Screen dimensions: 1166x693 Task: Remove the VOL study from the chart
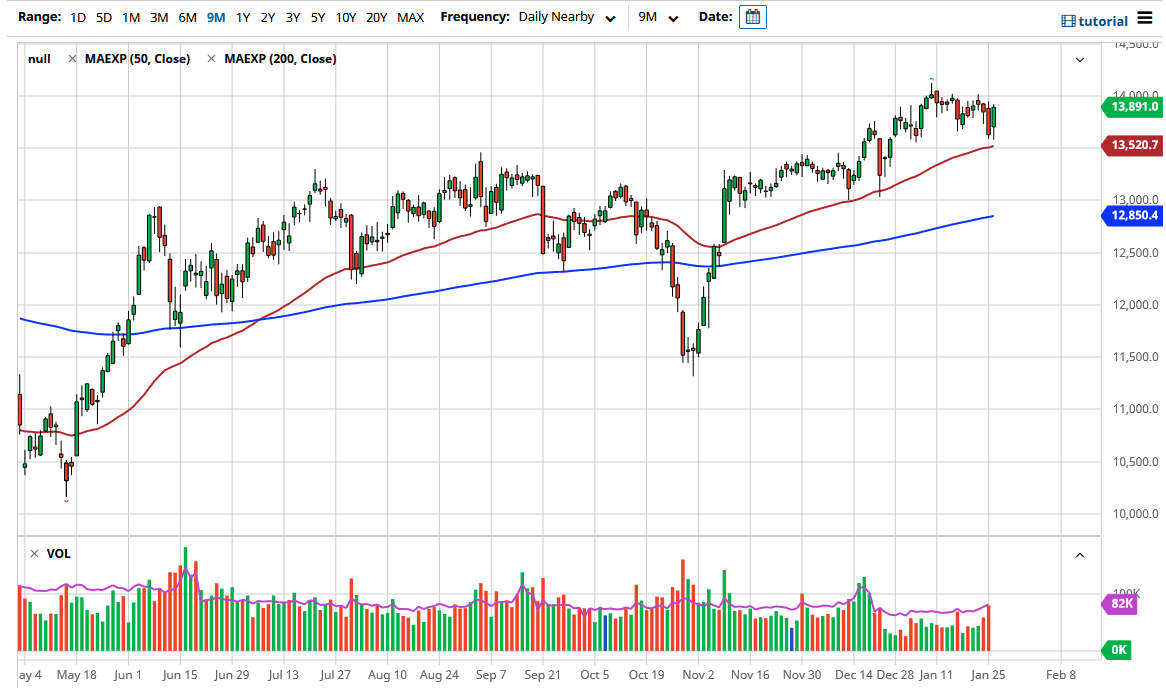(x=34, y=553)
